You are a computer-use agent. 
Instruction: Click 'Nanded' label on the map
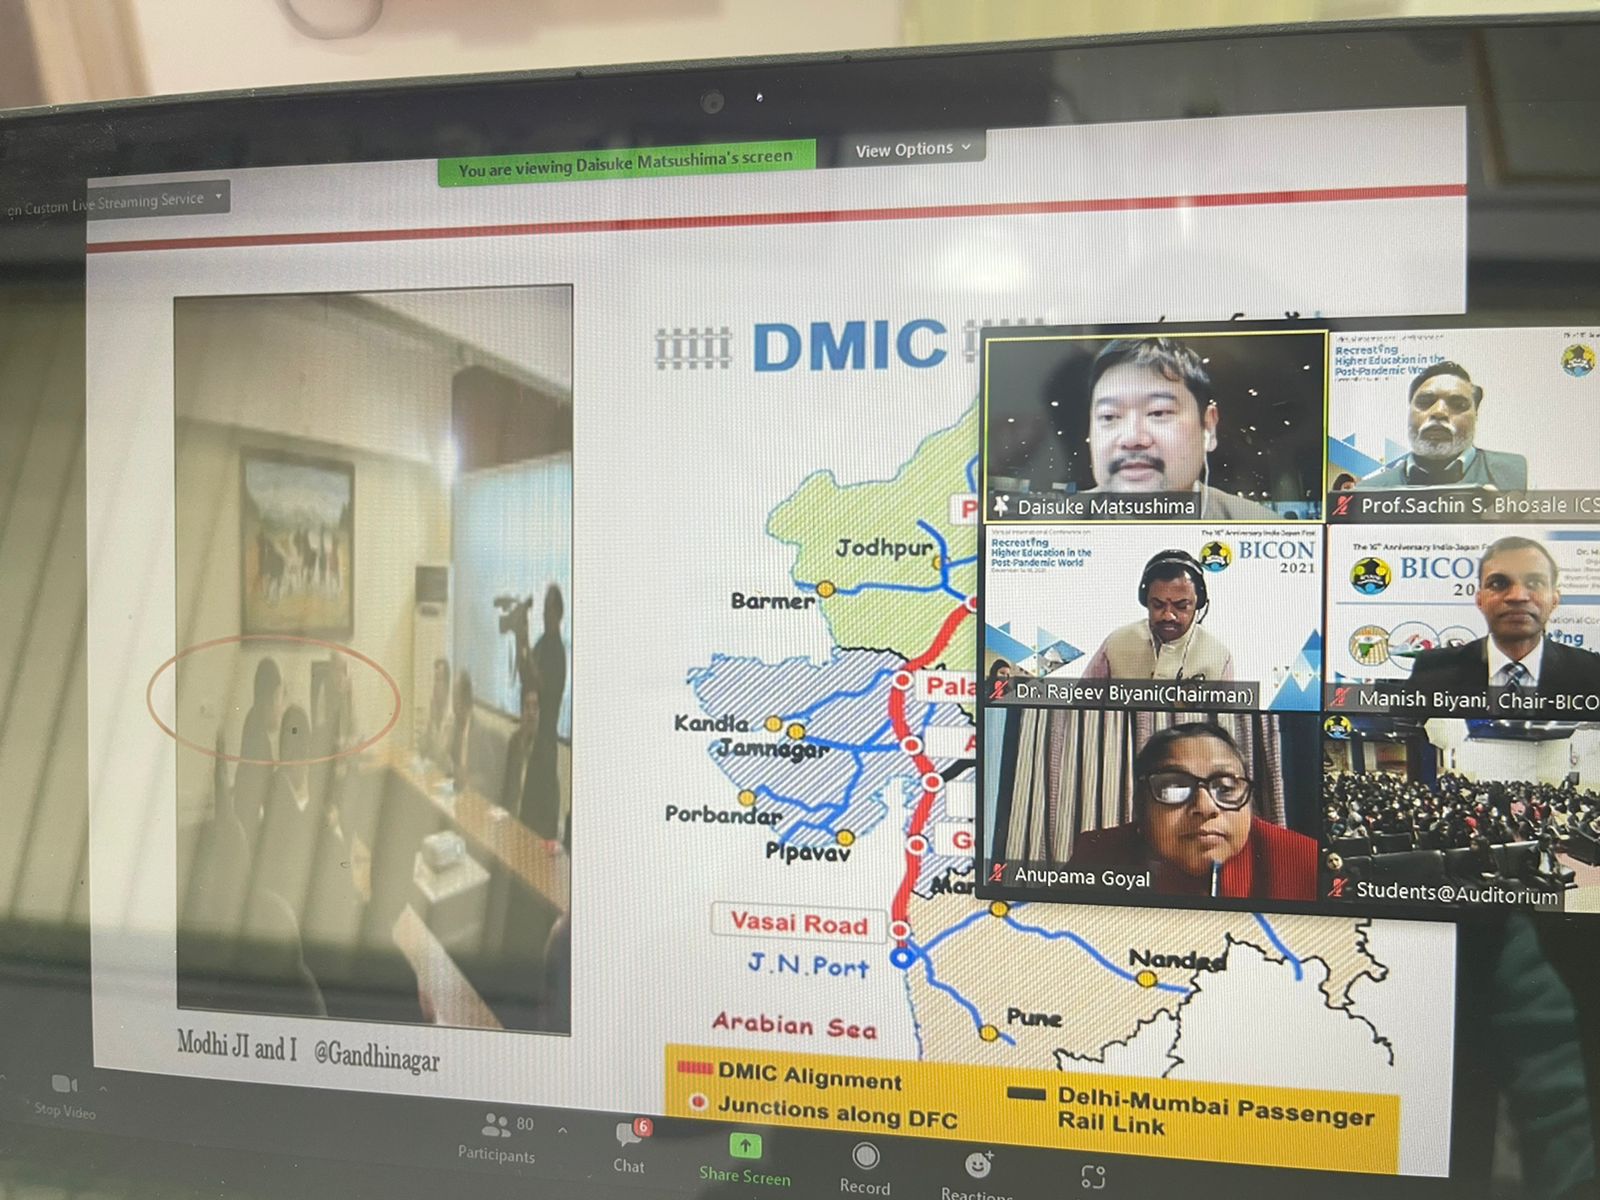click(1177, 960)
